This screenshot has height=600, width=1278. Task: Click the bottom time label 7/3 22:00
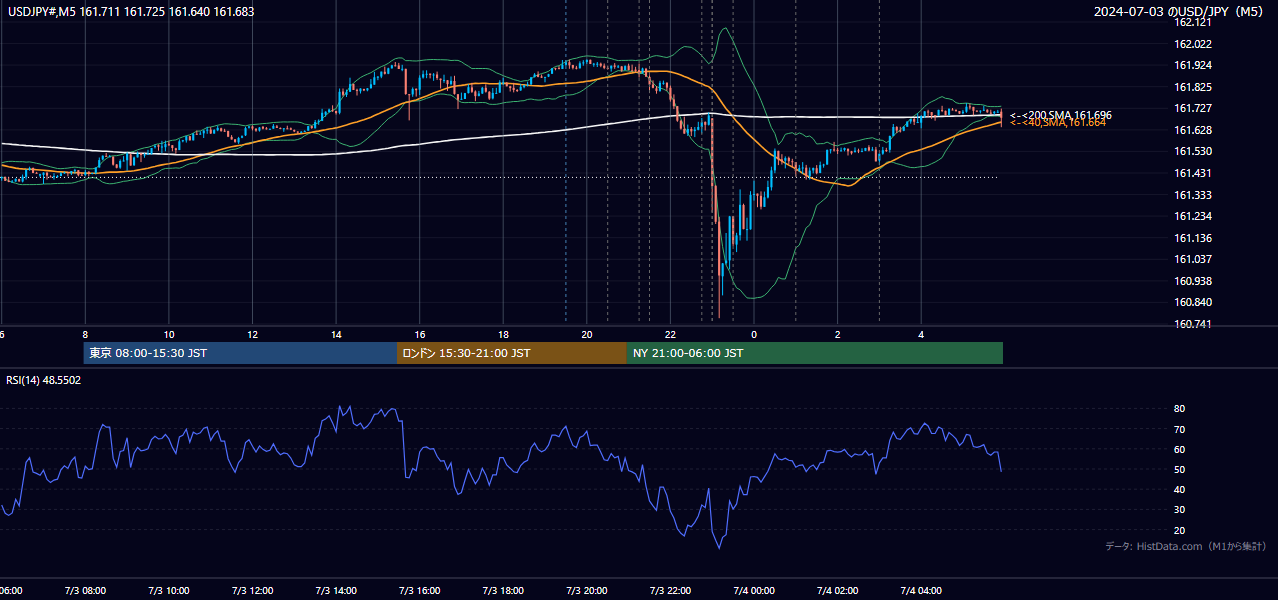tap(670, 591)
